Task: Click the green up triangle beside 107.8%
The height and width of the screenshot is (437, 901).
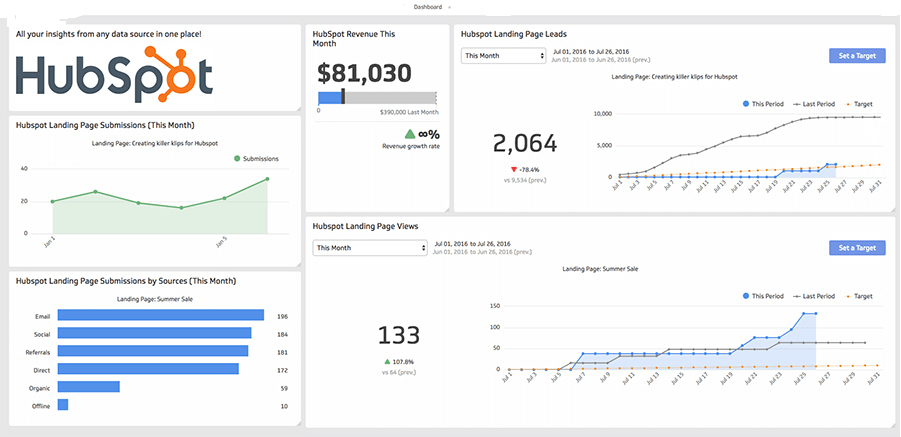Action: pyautogui.click(x=387, y=362)
